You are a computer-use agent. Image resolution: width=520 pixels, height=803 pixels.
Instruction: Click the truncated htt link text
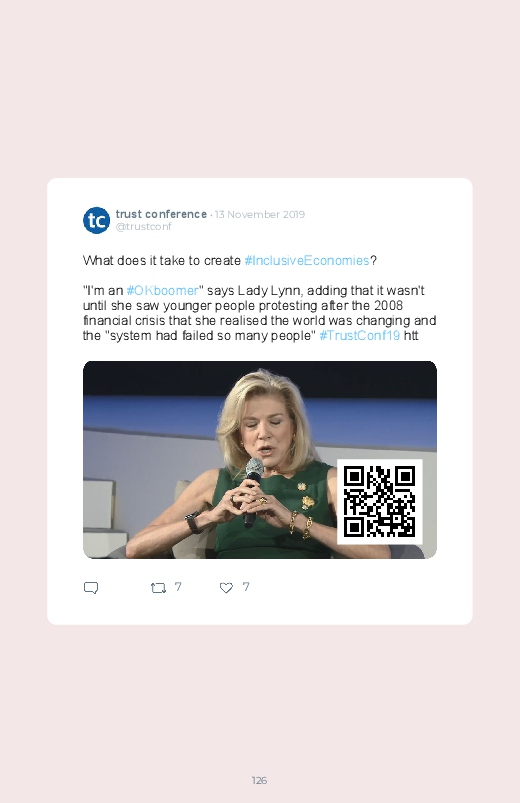pos(411,335)
